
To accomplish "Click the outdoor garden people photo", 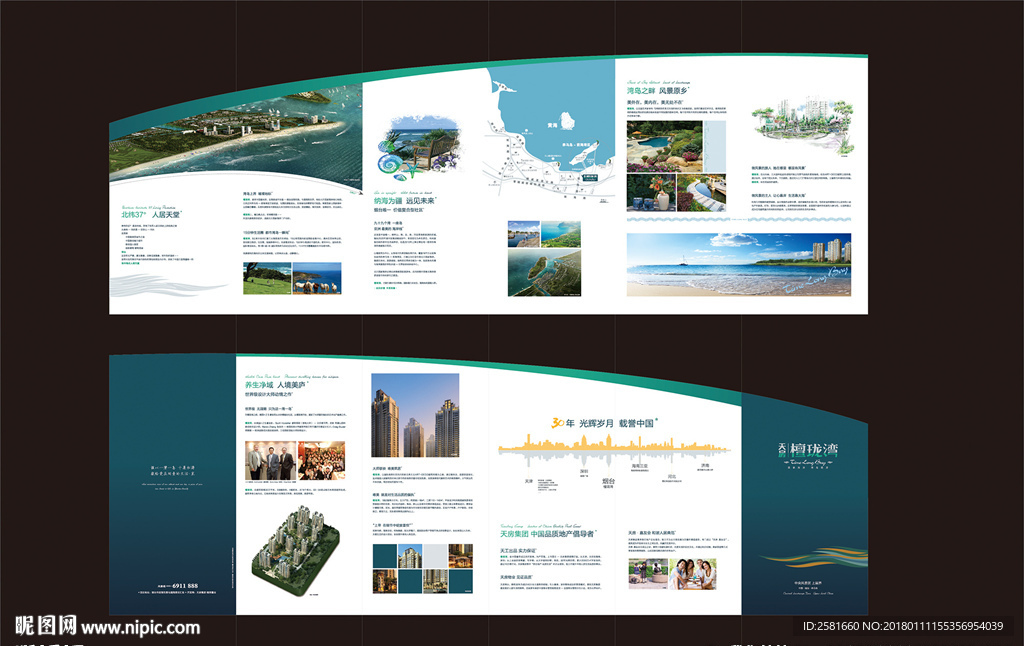I will [x=648, y=574].
